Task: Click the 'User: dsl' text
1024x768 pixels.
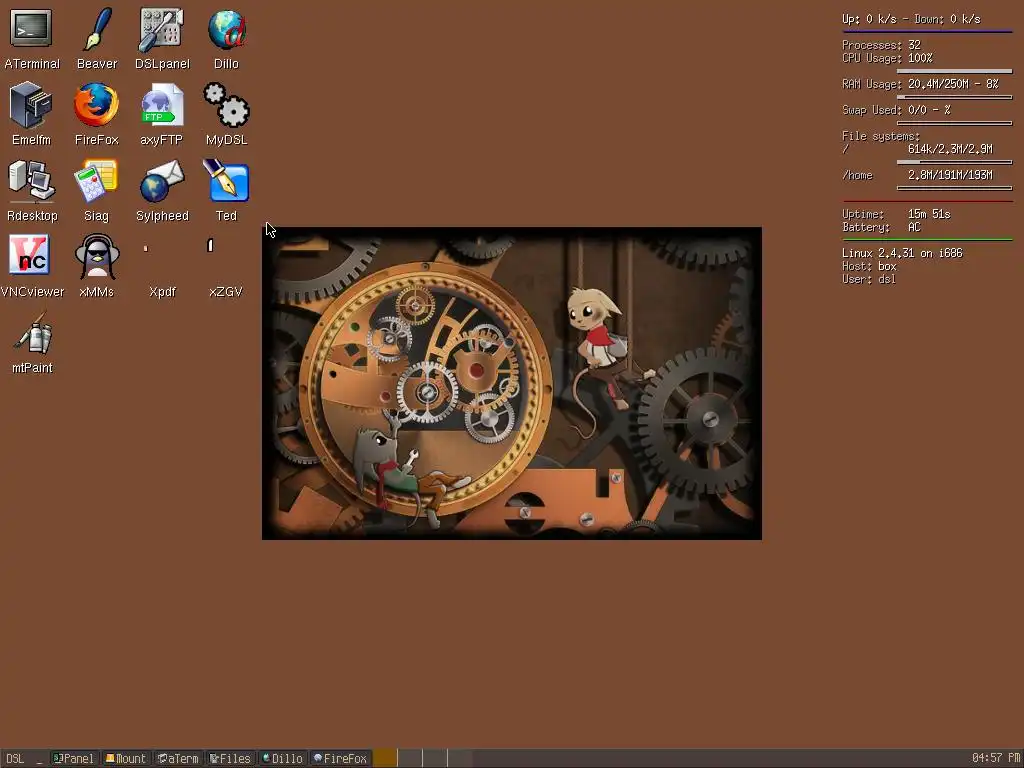Action: pos(869,280)
